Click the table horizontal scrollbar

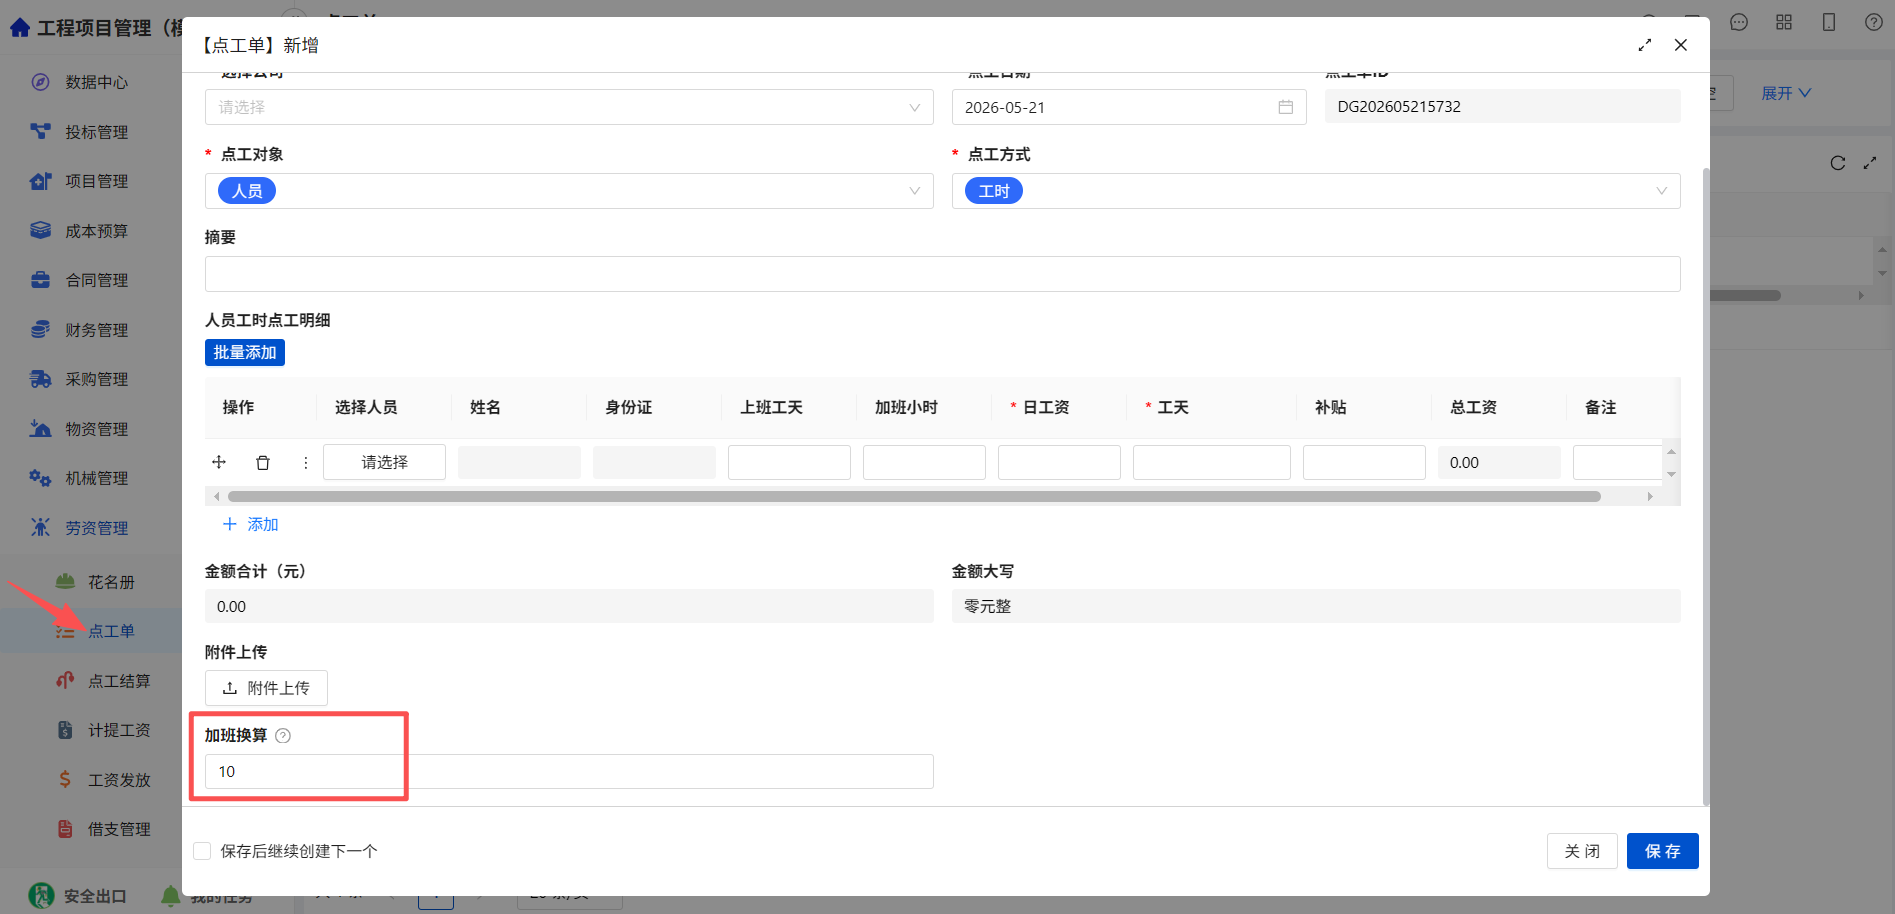pos(914,496)
